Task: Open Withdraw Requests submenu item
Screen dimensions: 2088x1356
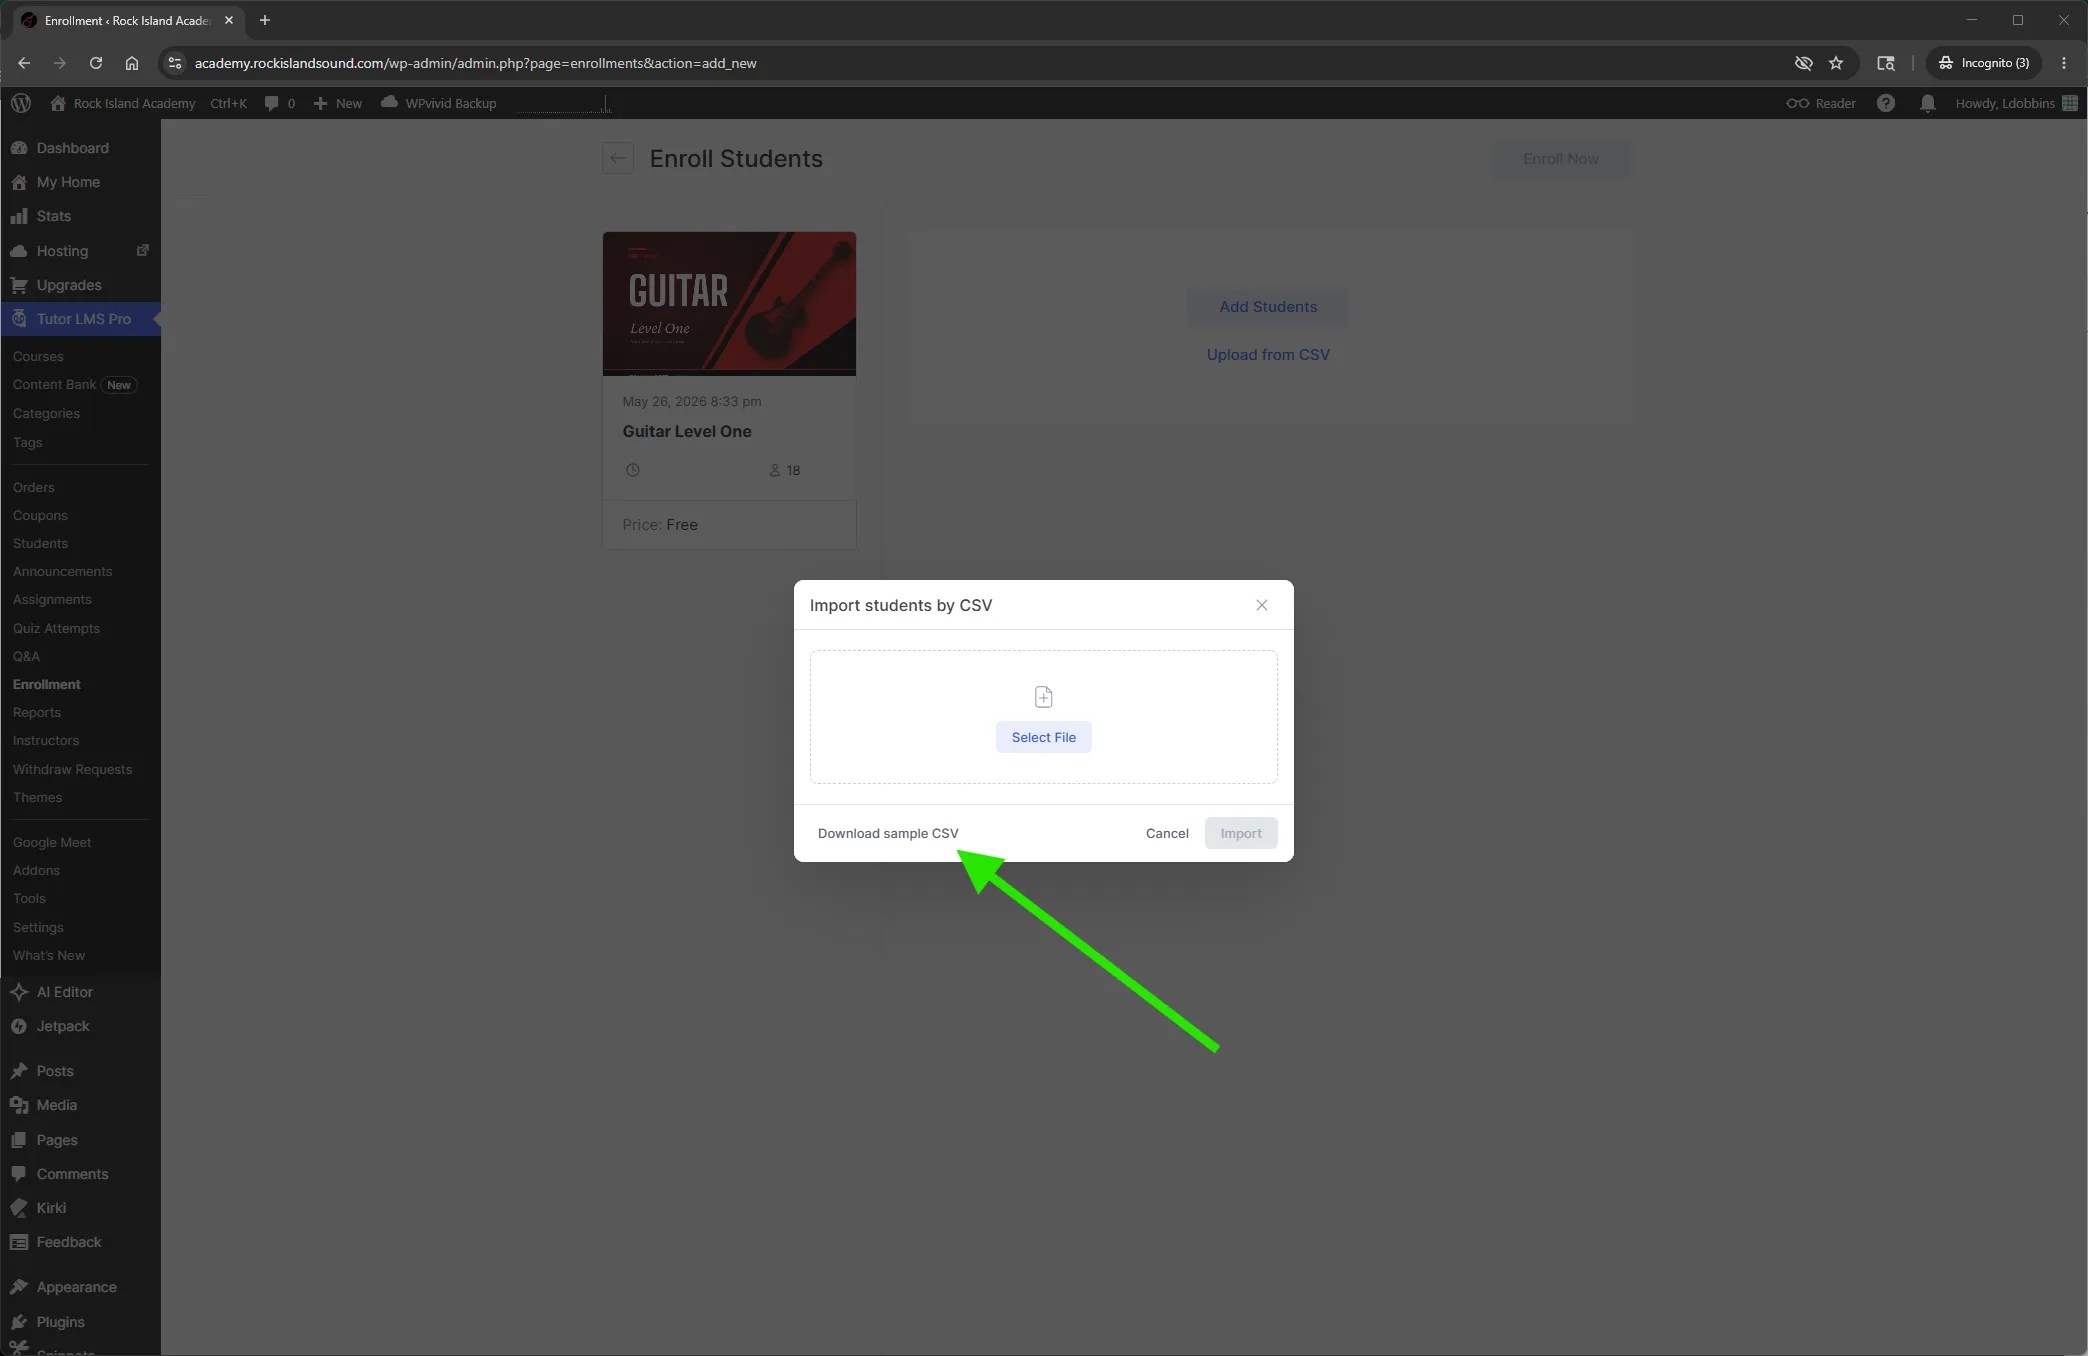Action: coord(72,769)
